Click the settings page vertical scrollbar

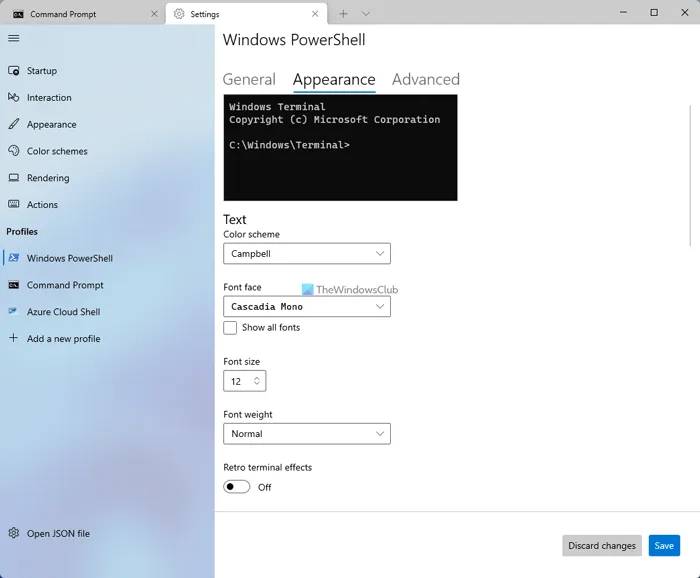pyautogui.click(x=690, y=175)
